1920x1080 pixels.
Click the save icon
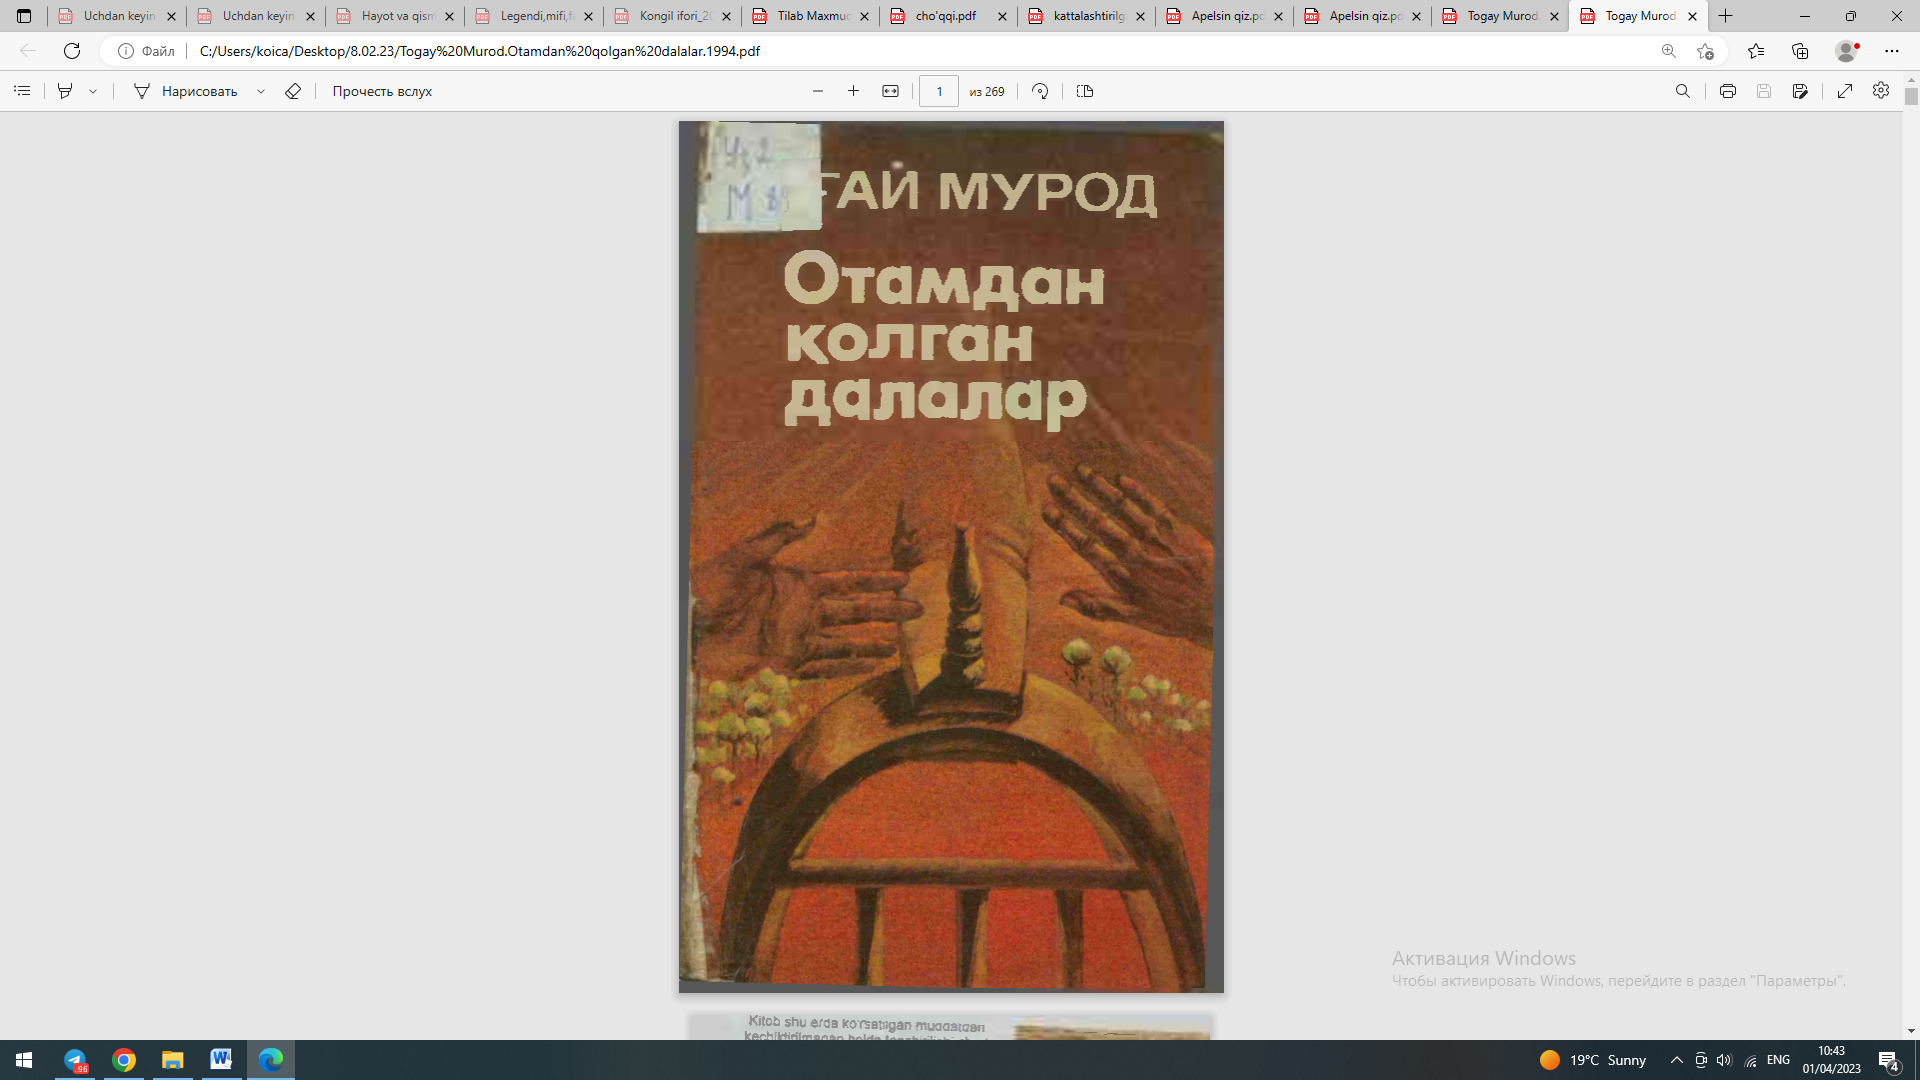1764,91
